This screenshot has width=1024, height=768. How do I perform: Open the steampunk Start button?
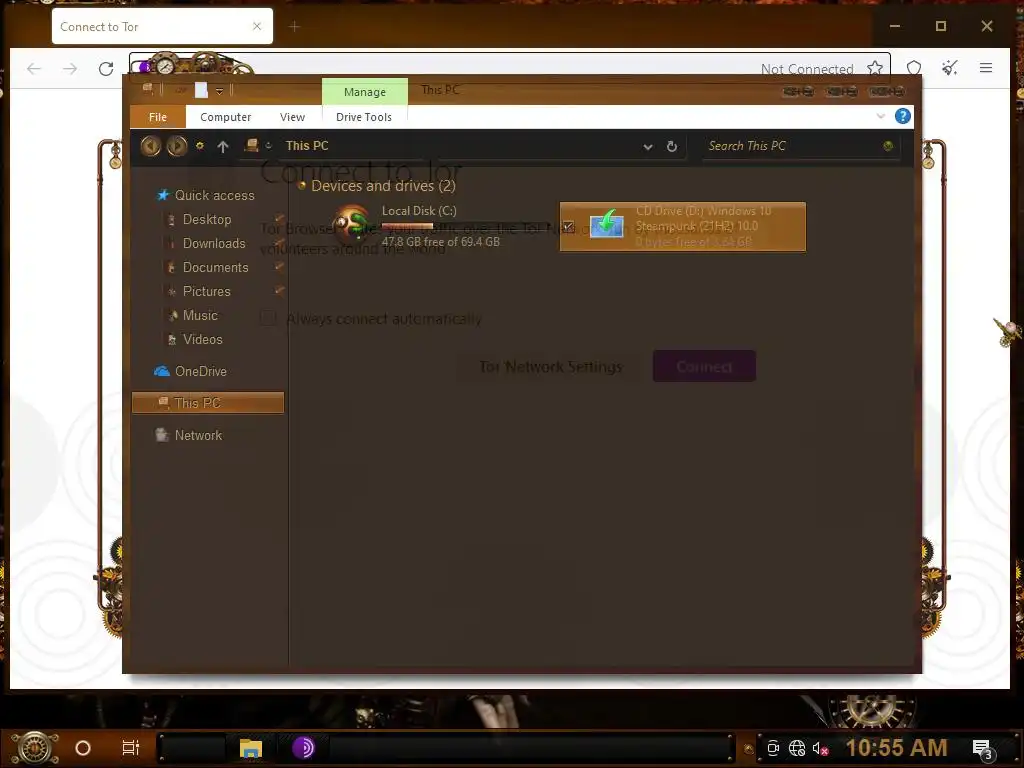35,748
